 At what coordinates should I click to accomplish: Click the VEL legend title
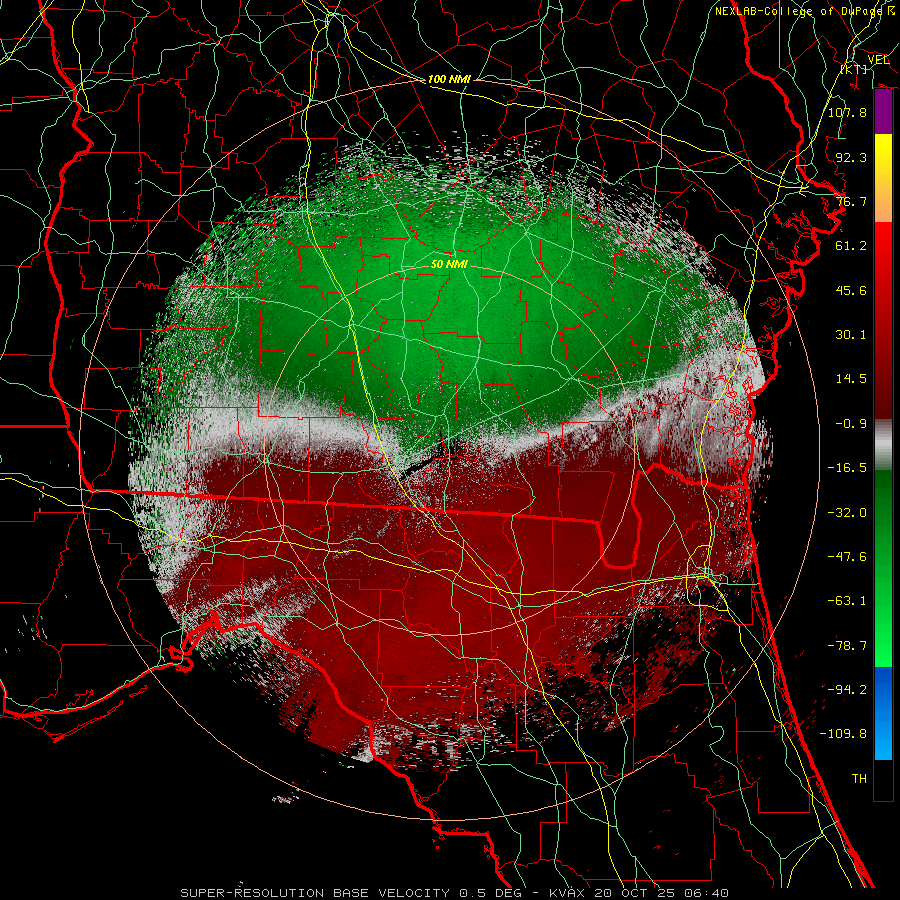point(878,60)
